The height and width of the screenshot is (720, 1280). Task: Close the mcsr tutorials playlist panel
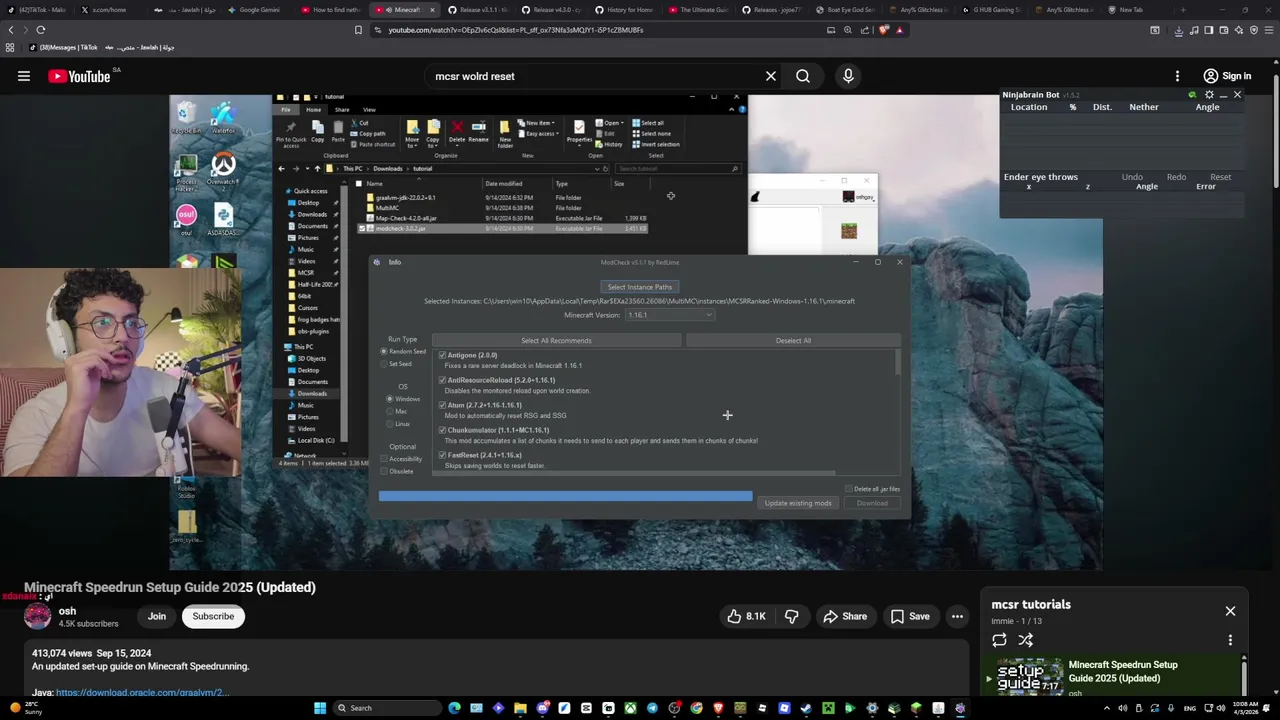(x=1230, y=611)
